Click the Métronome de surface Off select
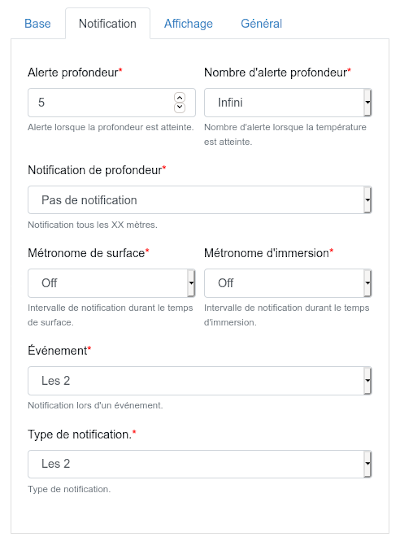This screenshot has width=400, height=541. 111,283
